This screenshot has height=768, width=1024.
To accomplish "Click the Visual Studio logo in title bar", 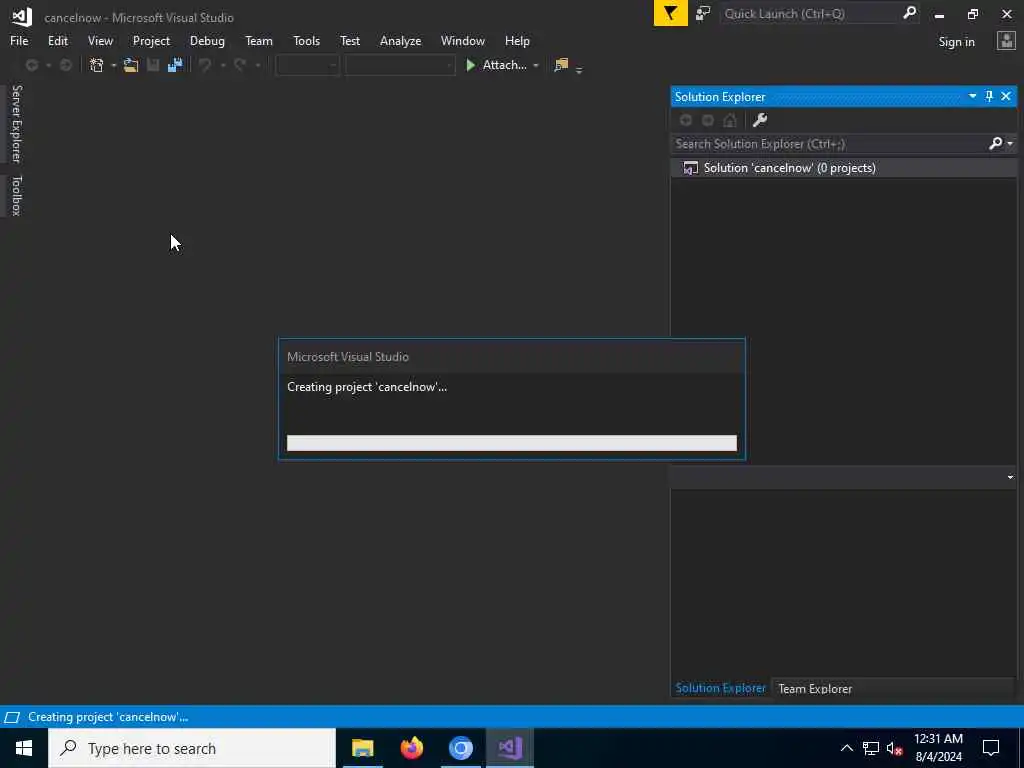I will coord(22,17).
